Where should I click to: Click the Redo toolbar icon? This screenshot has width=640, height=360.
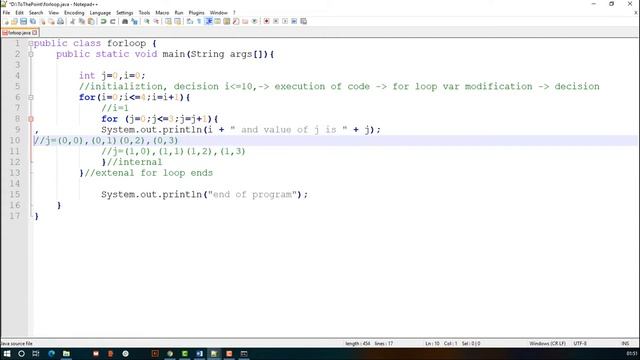[x=113, y=21]
